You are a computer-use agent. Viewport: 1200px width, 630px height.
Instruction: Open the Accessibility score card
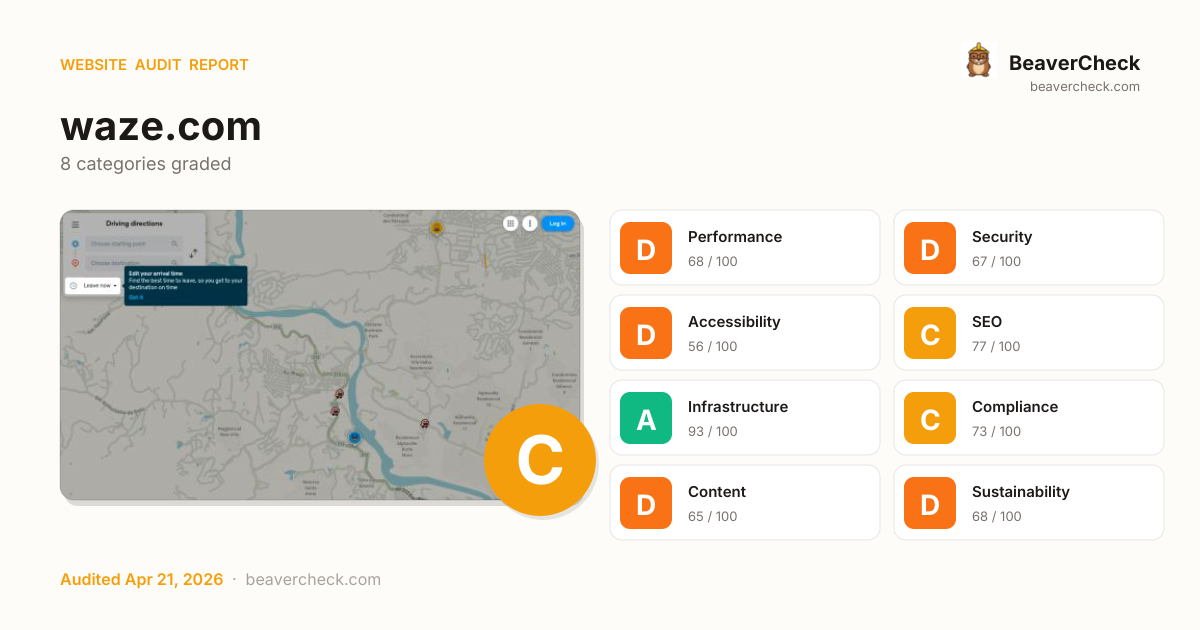click(744, 333)
